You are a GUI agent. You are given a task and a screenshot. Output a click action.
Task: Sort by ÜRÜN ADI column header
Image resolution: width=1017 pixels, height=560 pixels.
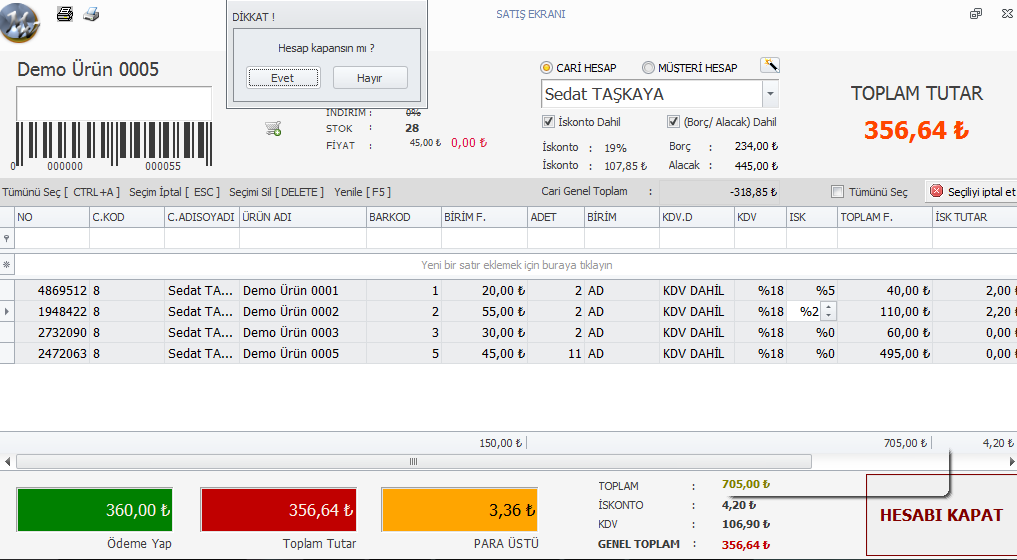[x=301, y=217]
